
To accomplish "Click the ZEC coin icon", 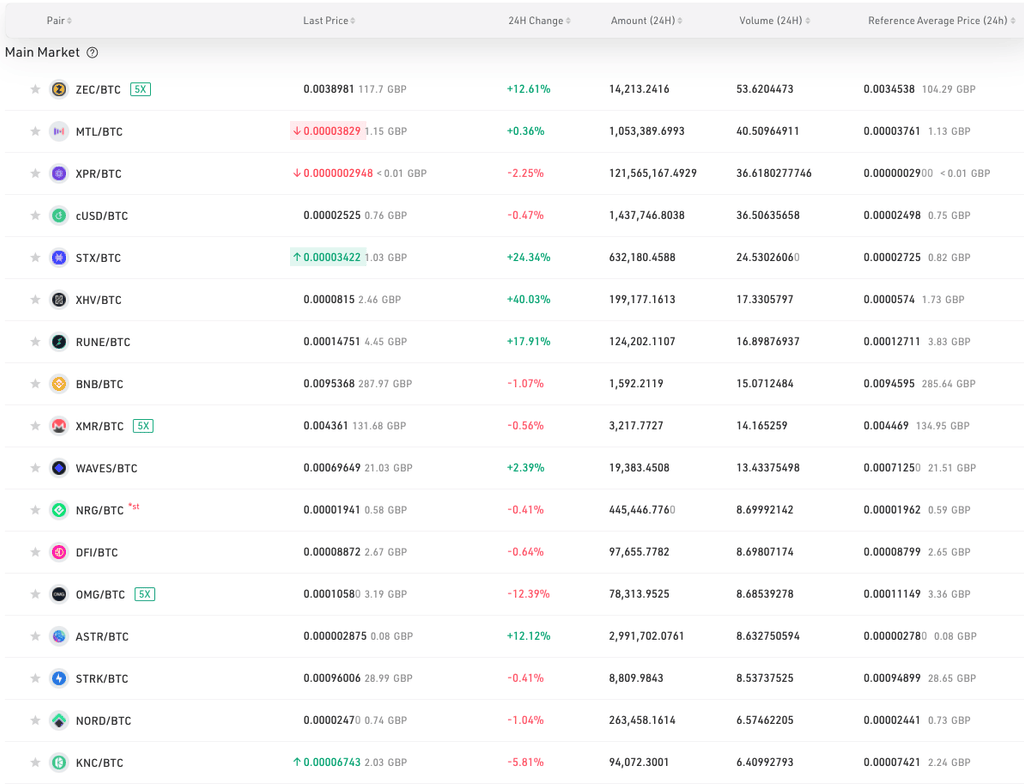I will point(59,90).
